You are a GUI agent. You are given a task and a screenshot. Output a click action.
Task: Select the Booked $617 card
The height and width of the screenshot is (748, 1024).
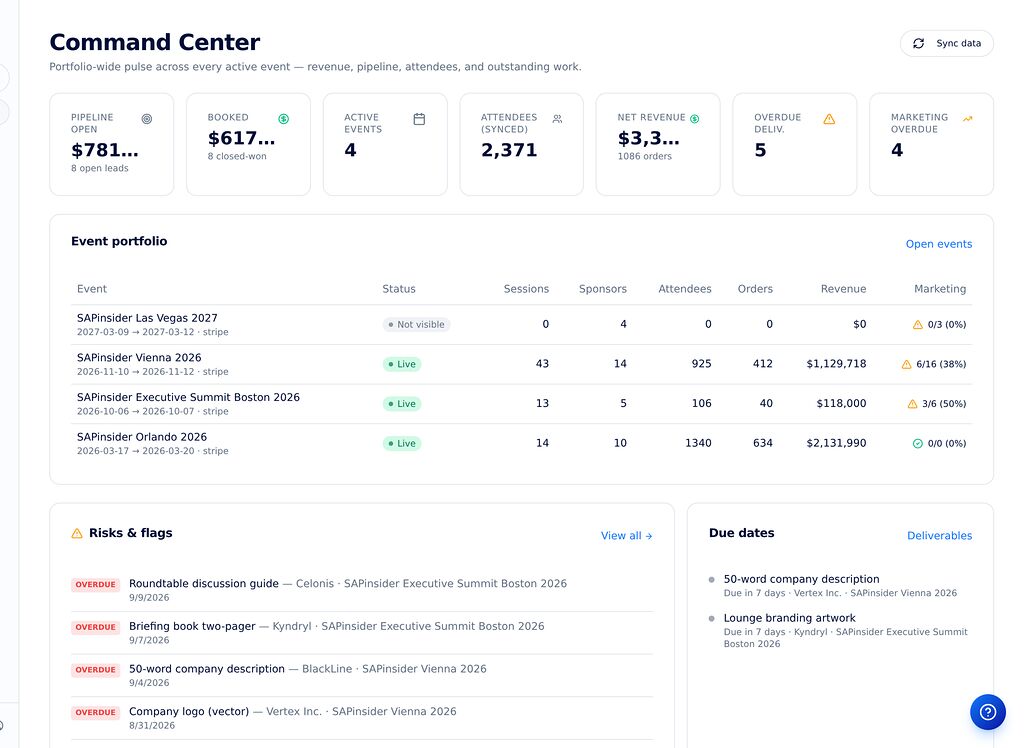[248, 144]
